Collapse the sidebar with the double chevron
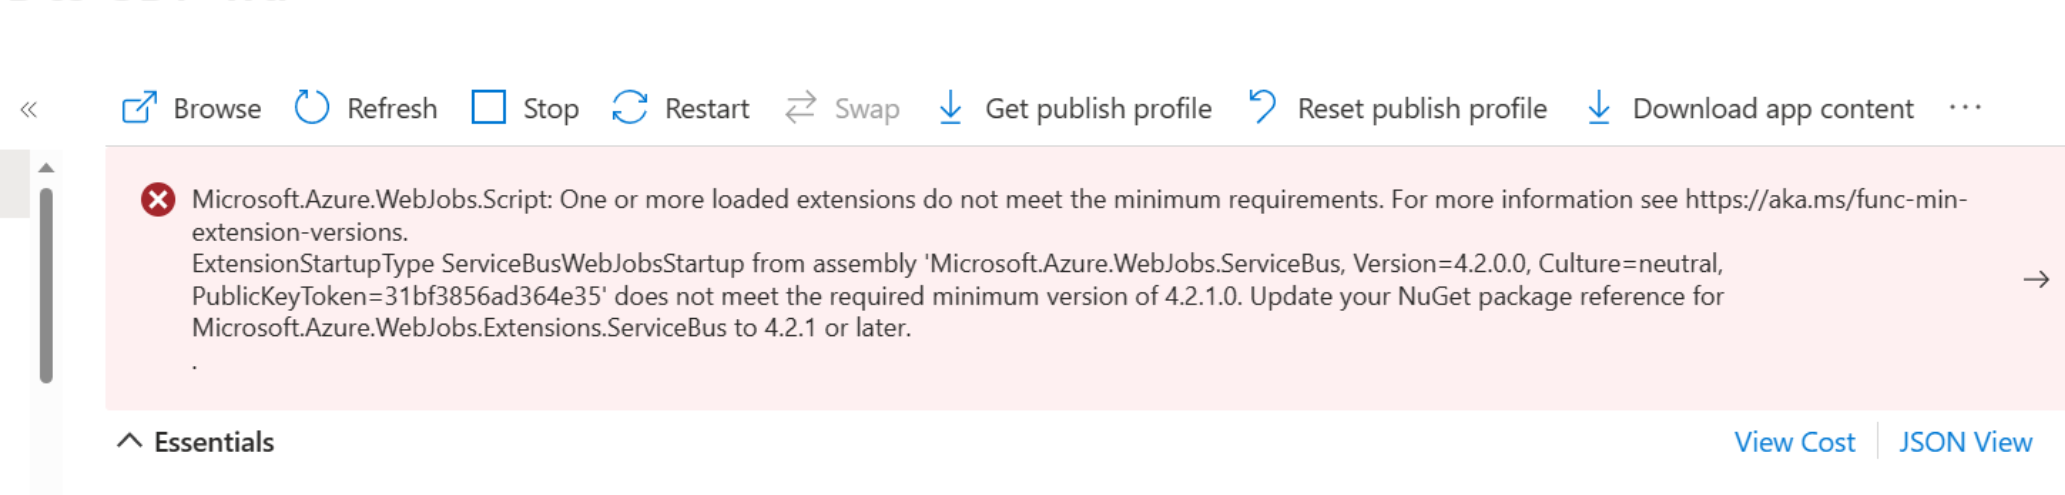This screenshot has width=2065, height=495. coord(29,110)
